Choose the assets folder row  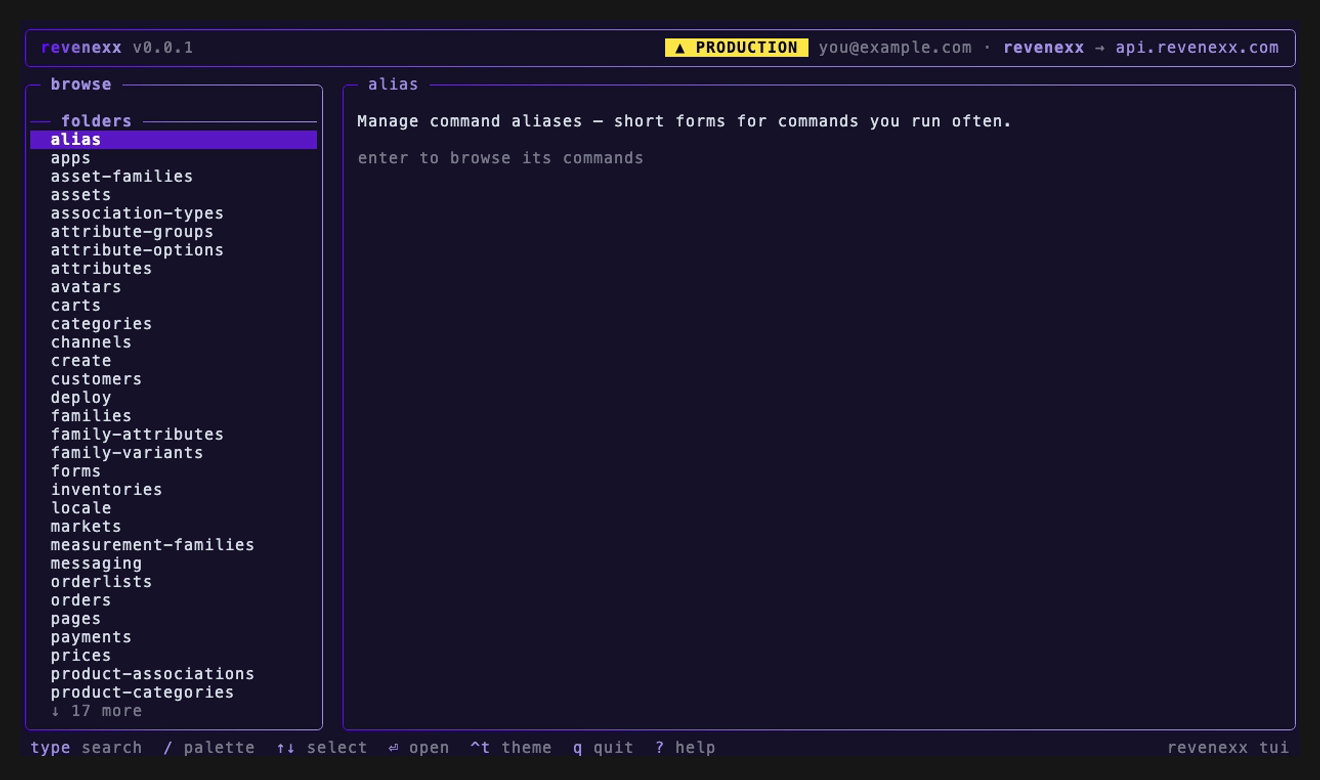click(x=173, y=195)
